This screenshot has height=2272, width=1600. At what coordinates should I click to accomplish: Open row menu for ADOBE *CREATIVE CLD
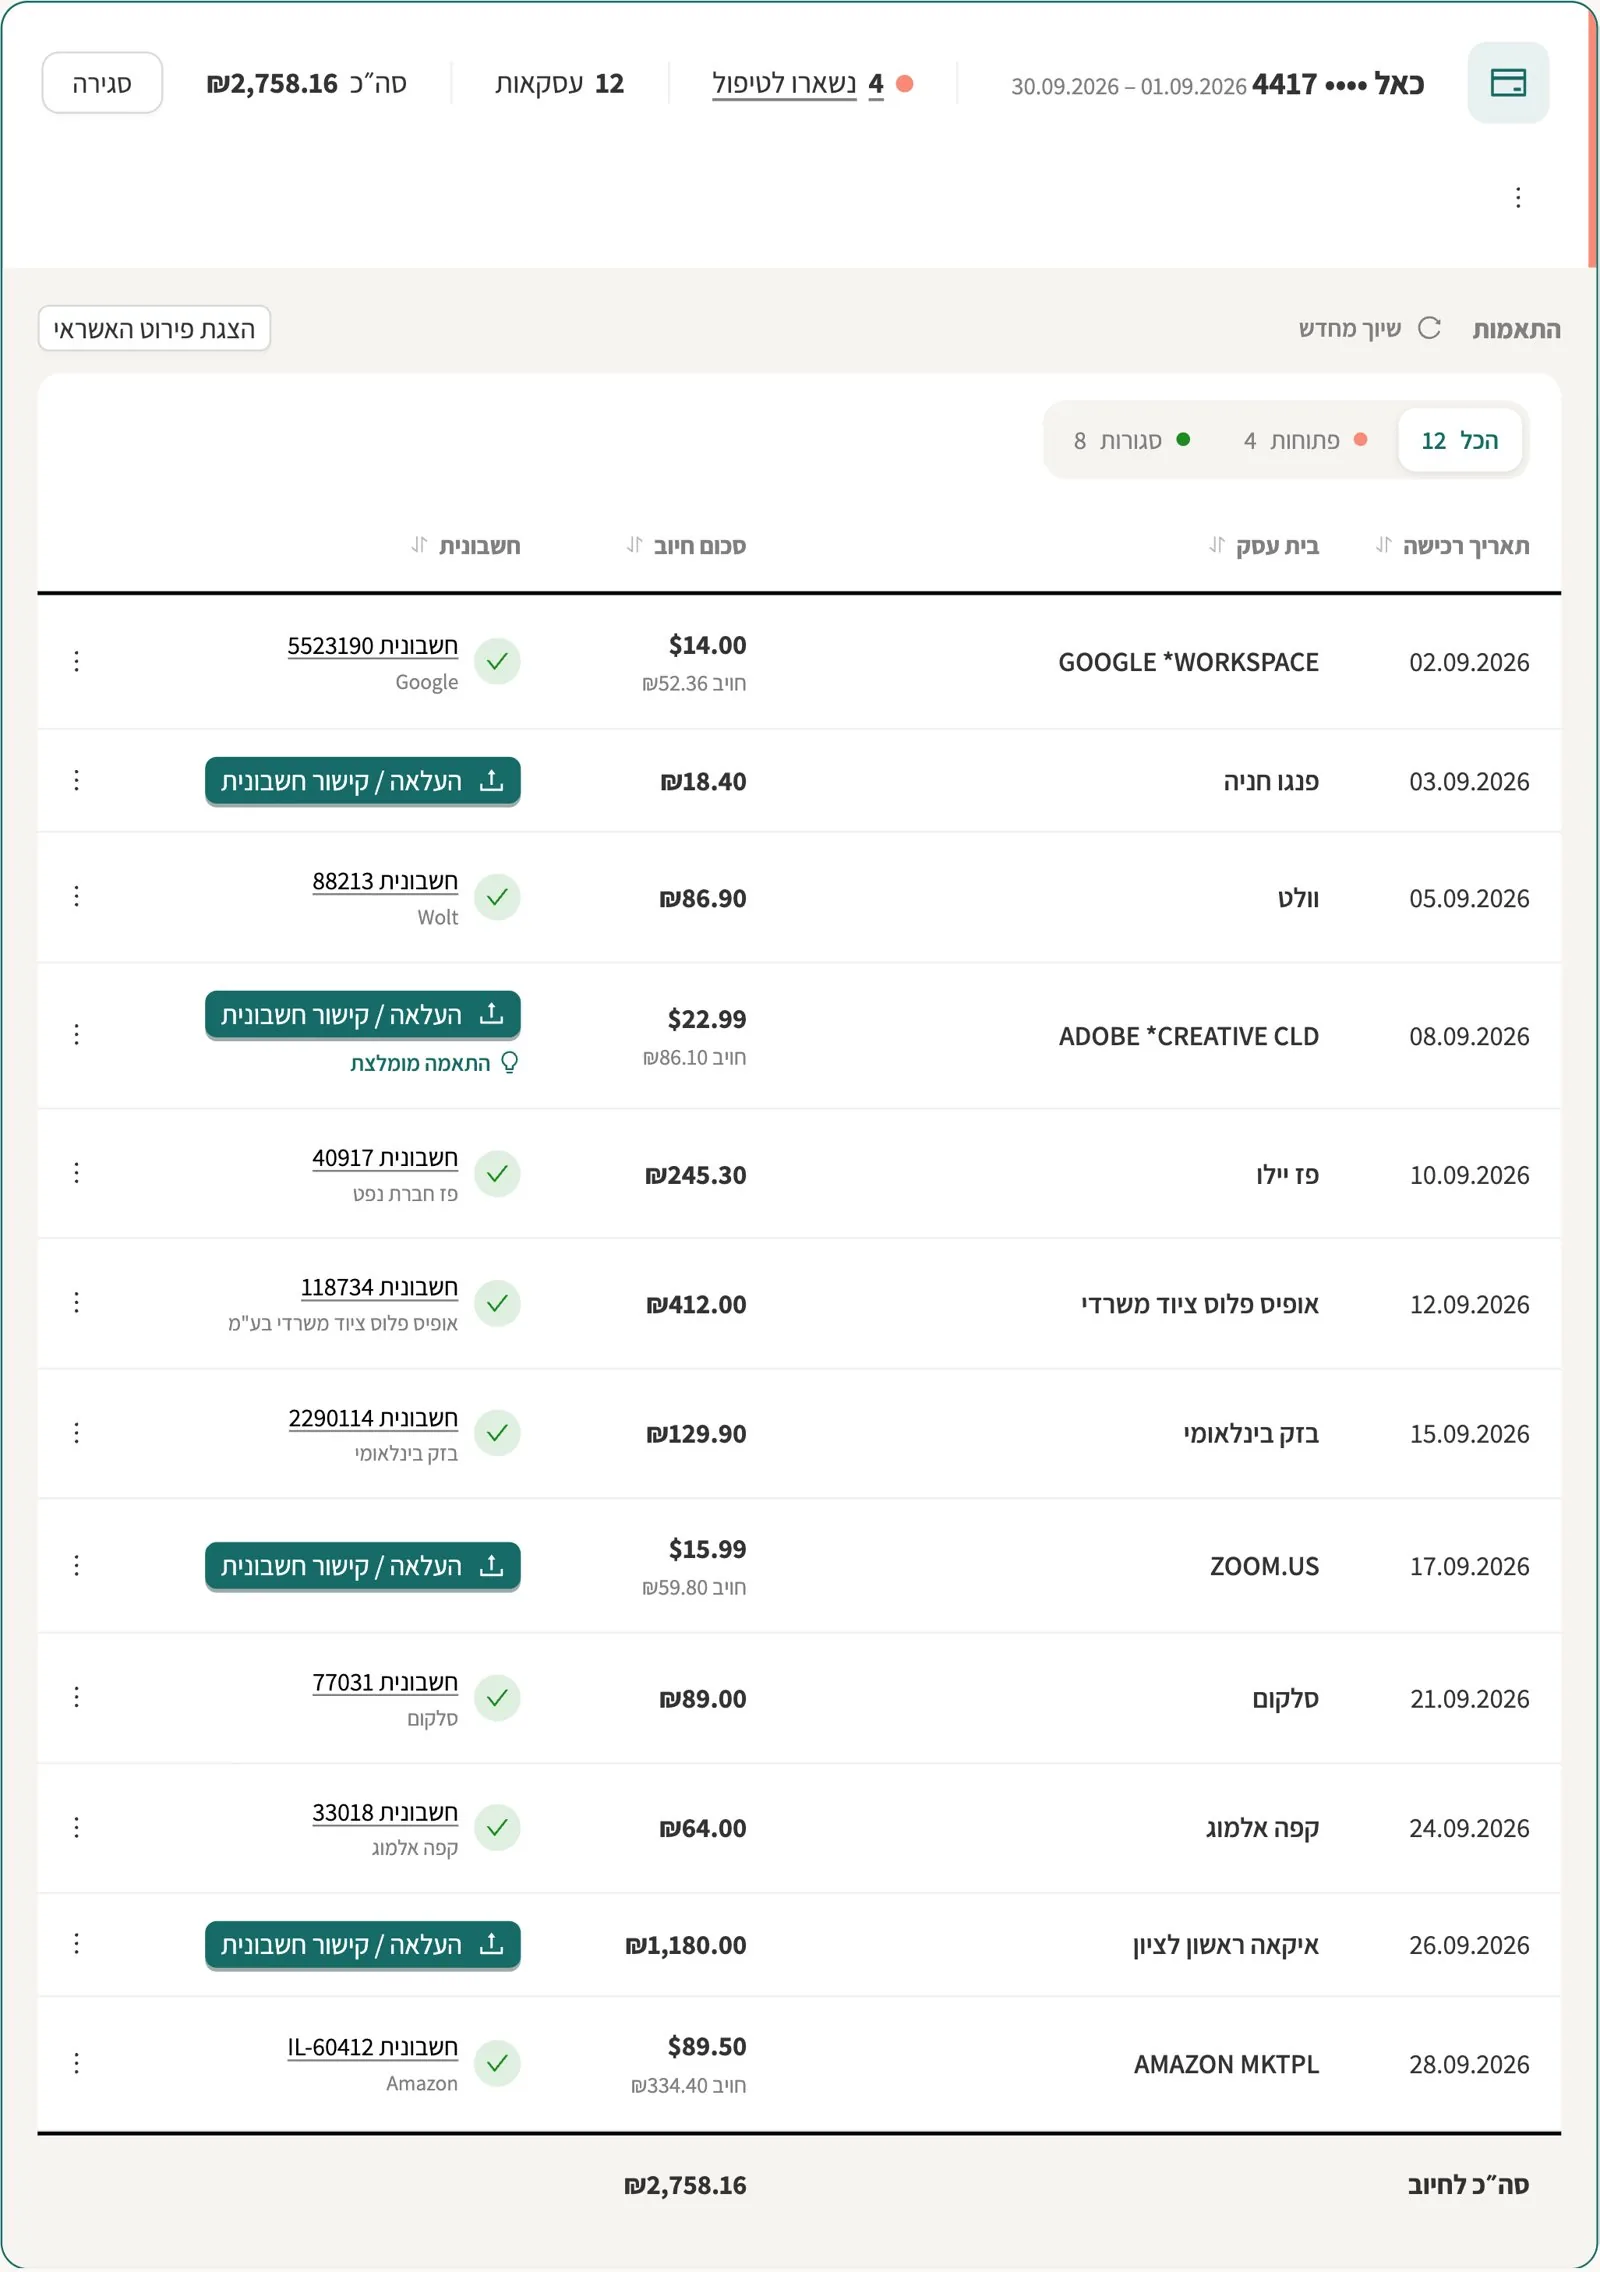tap(77, 1034)
